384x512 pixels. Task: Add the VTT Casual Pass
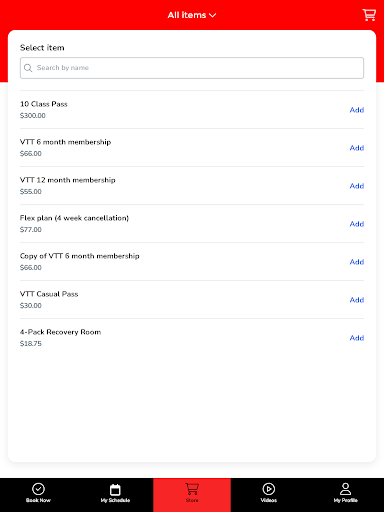357,300
